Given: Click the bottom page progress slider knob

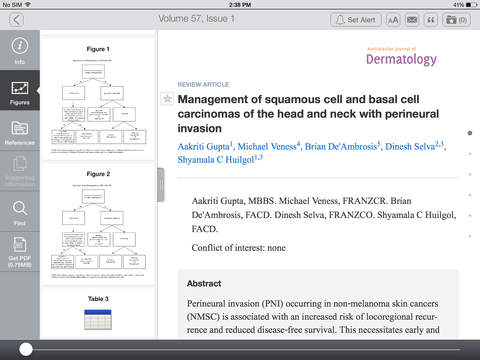Looking at the screenshot, I should [26, 349].
